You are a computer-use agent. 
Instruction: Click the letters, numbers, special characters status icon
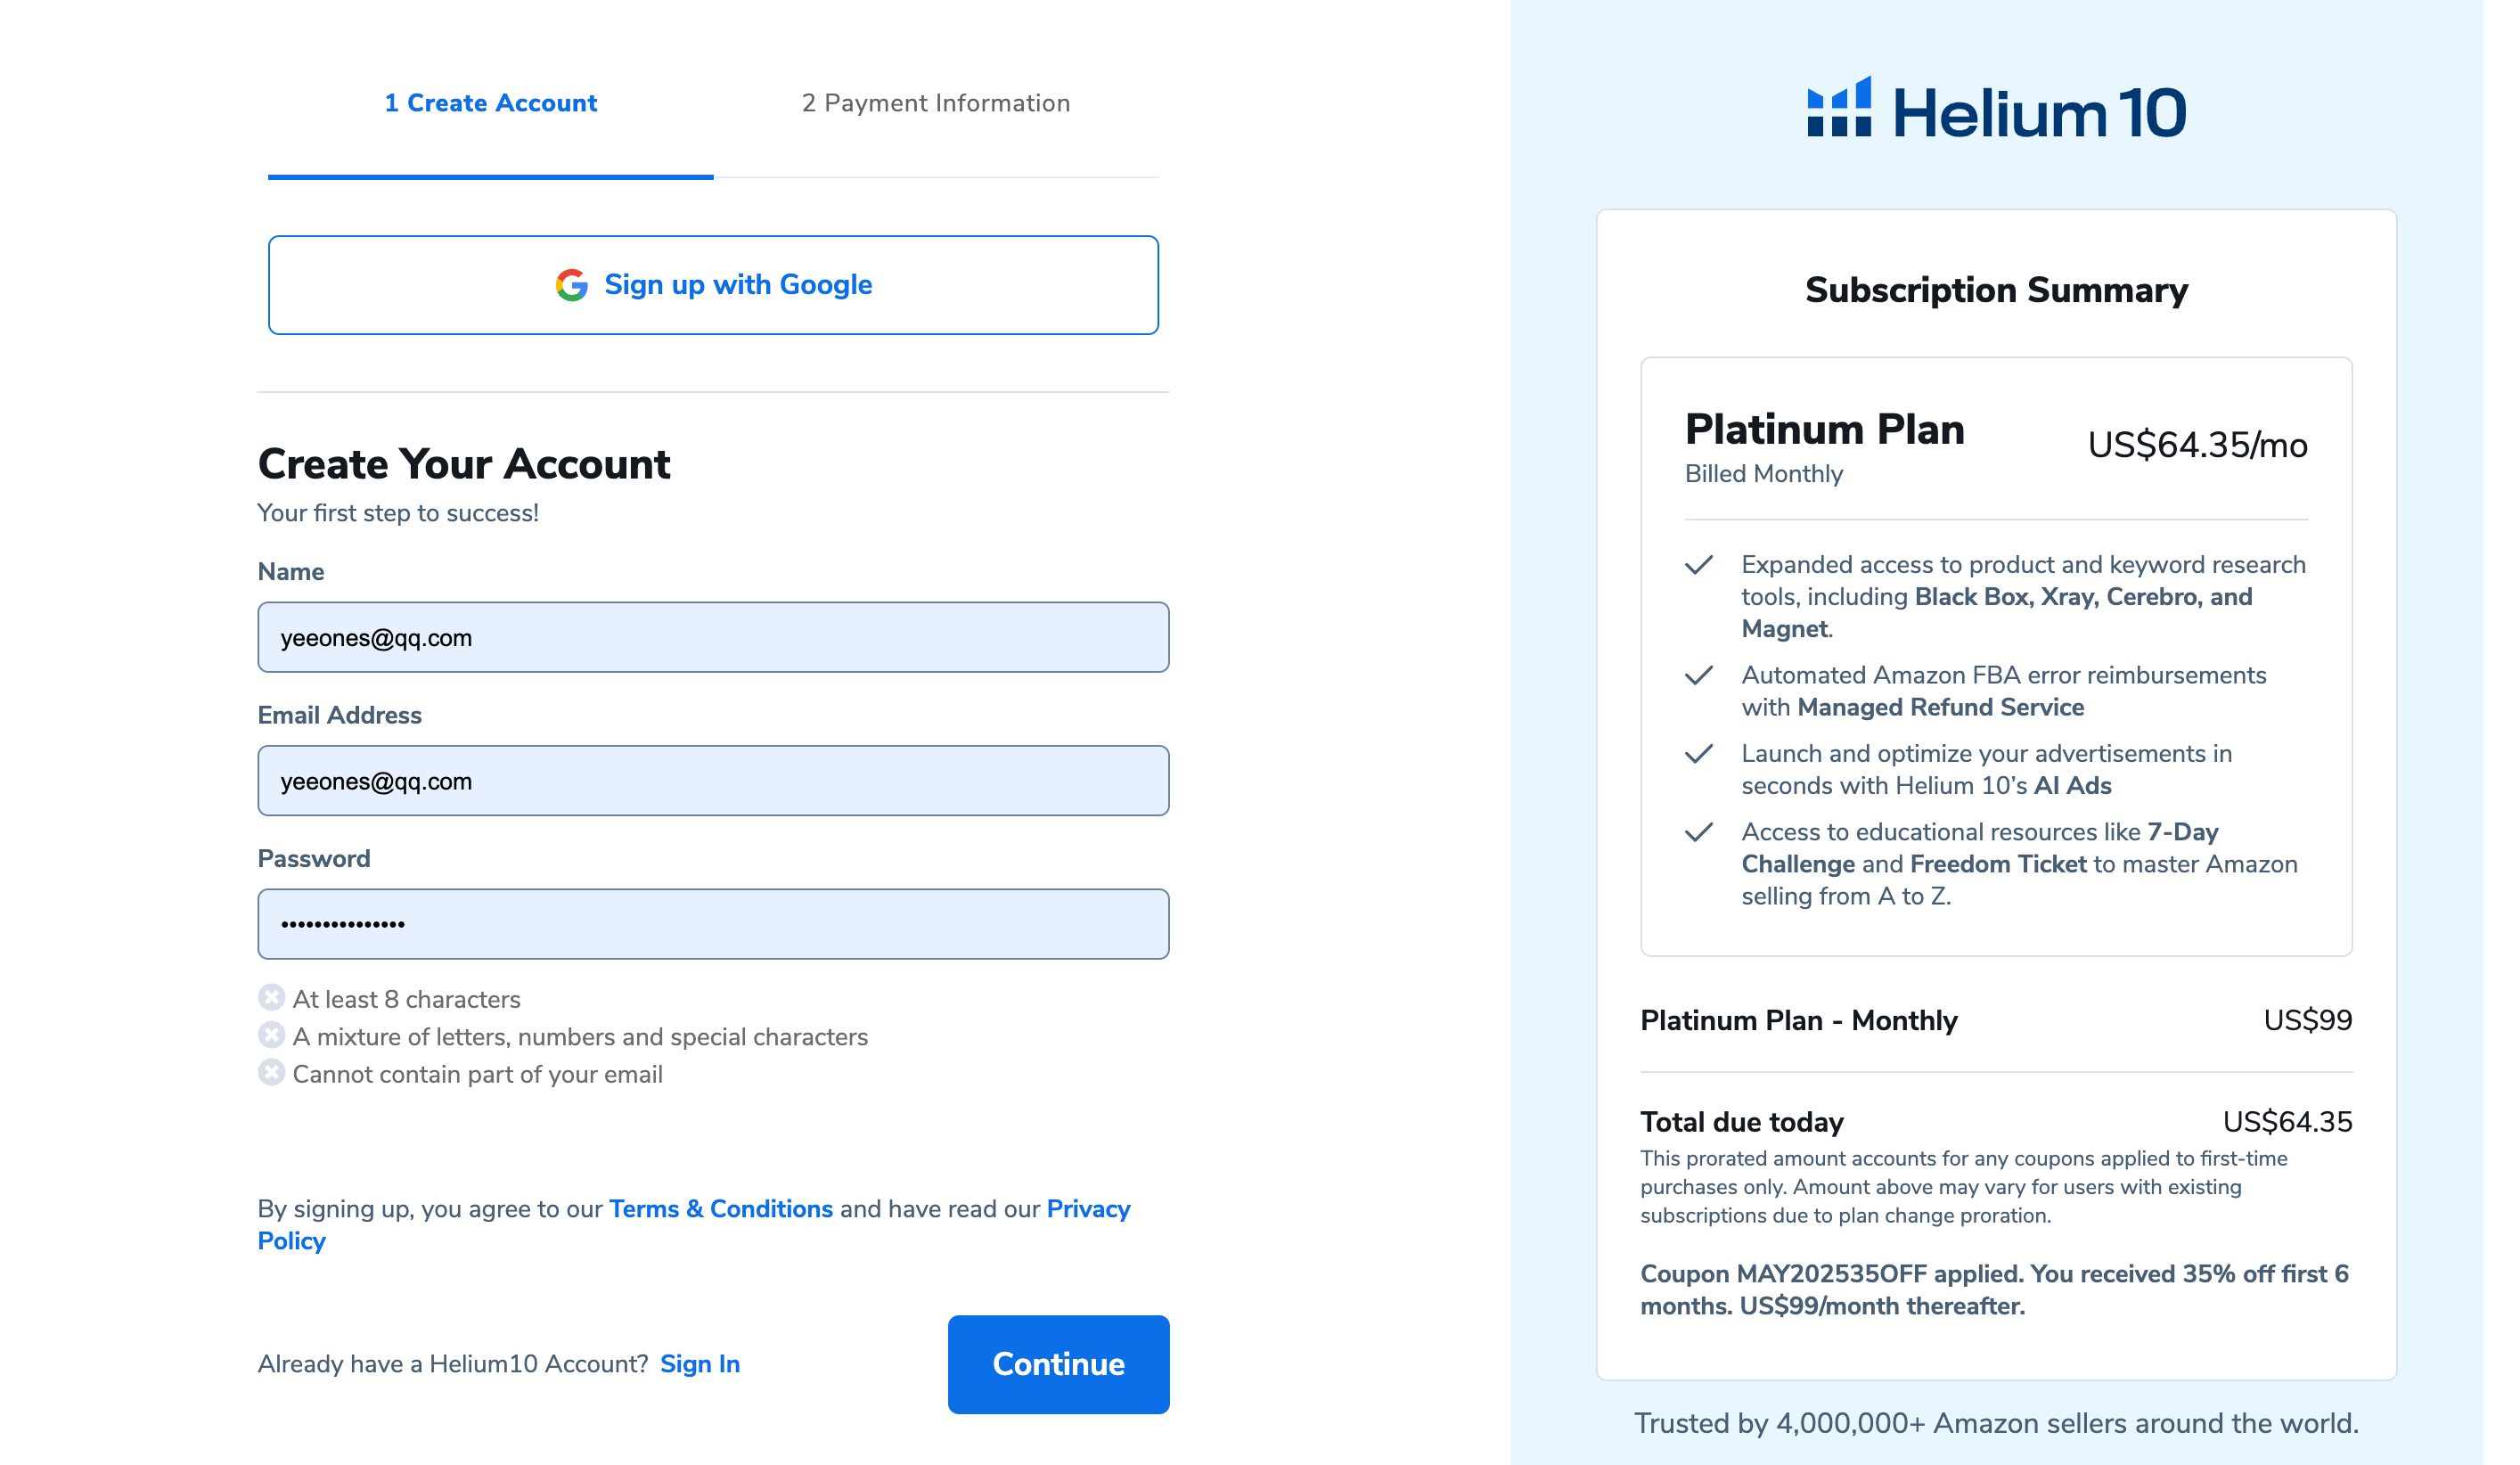tap(271, 1035)
